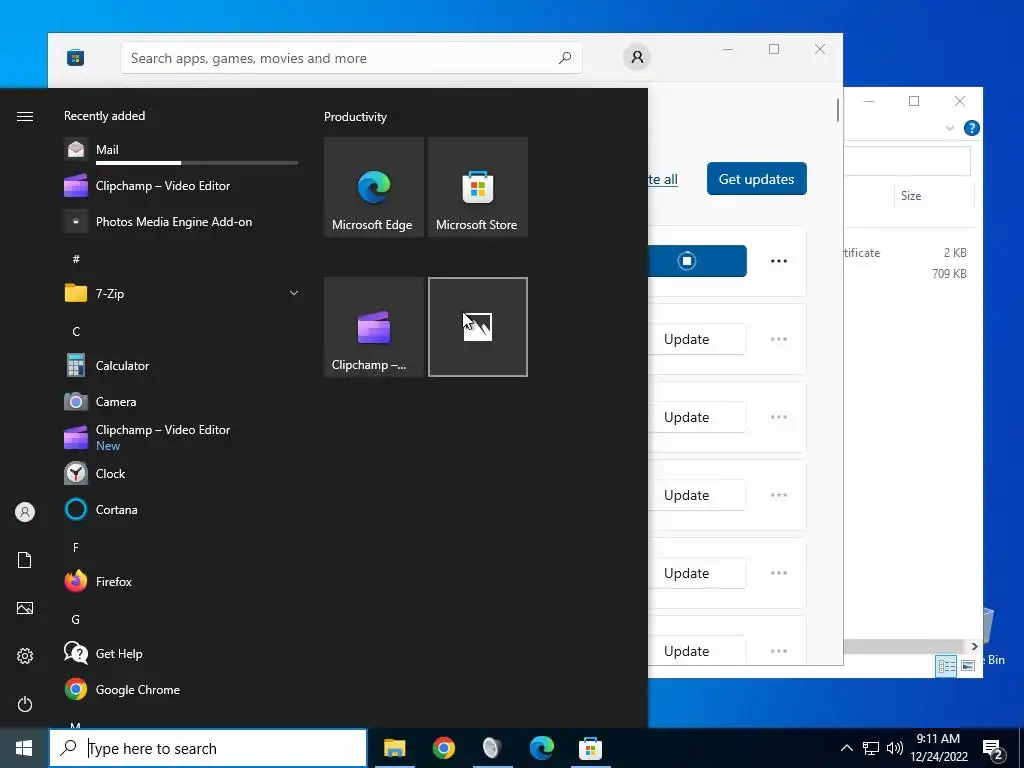This screenshot has height=768, width=1024.
Task: Open the Clock app
Action: [x=181, y=473]
